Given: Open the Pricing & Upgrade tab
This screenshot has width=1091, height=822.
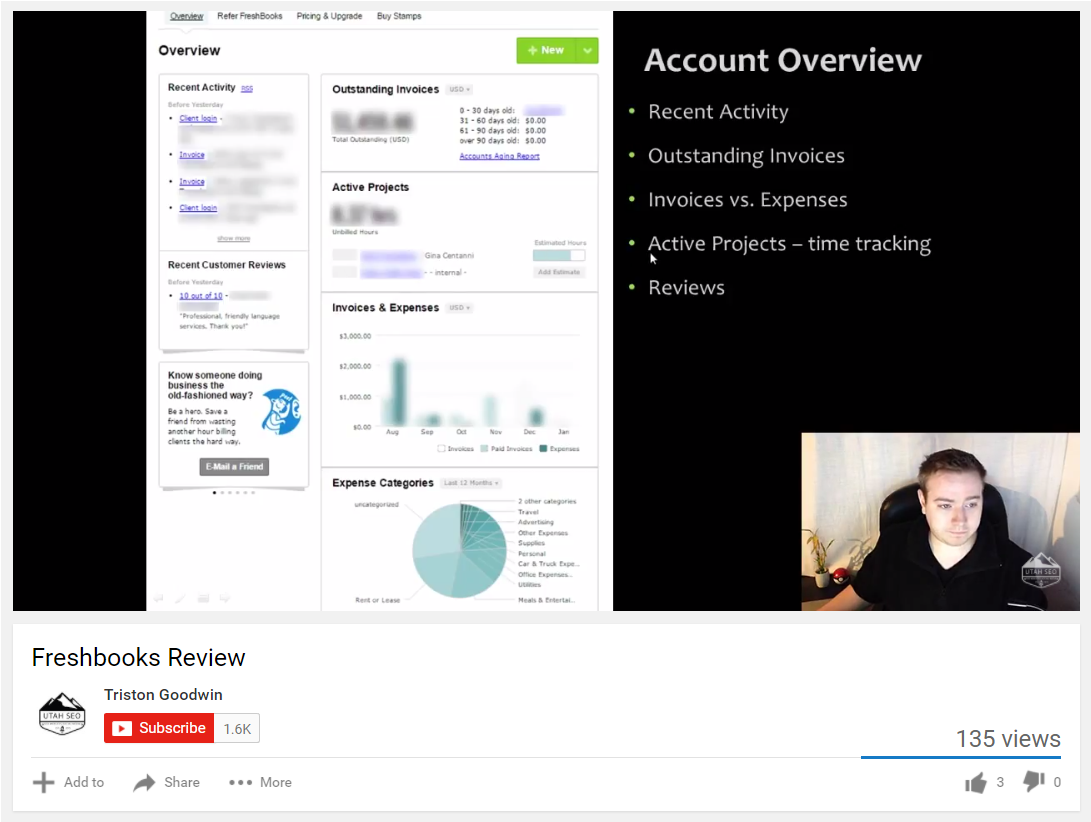Looking at the screenshot, I should (x=329, y=16).
